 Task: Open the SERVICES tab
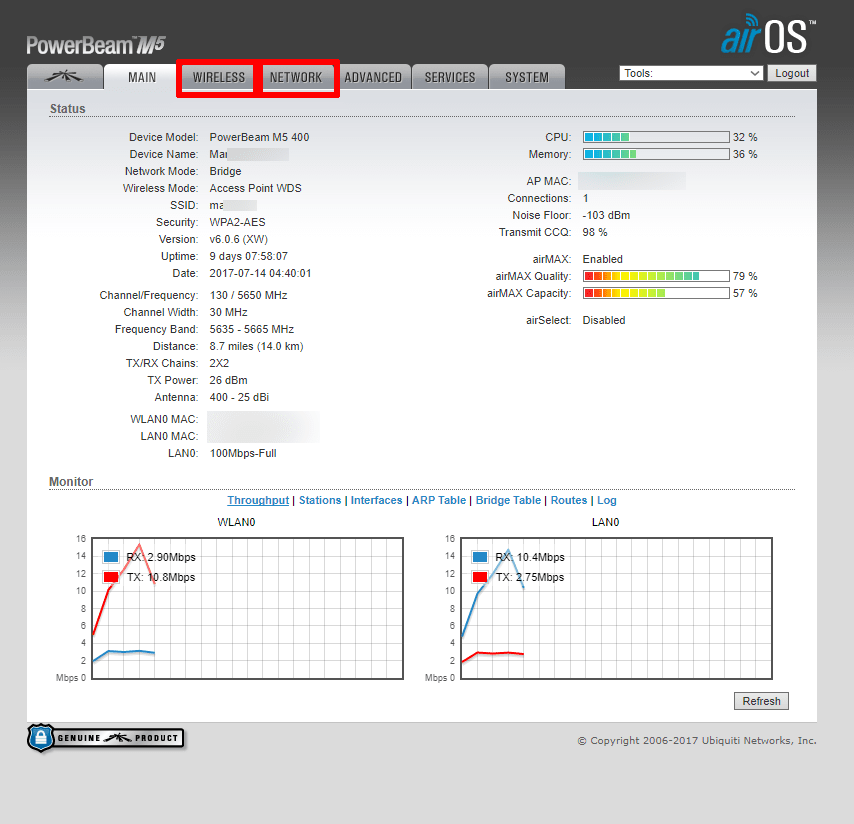[x=450, y=77]
